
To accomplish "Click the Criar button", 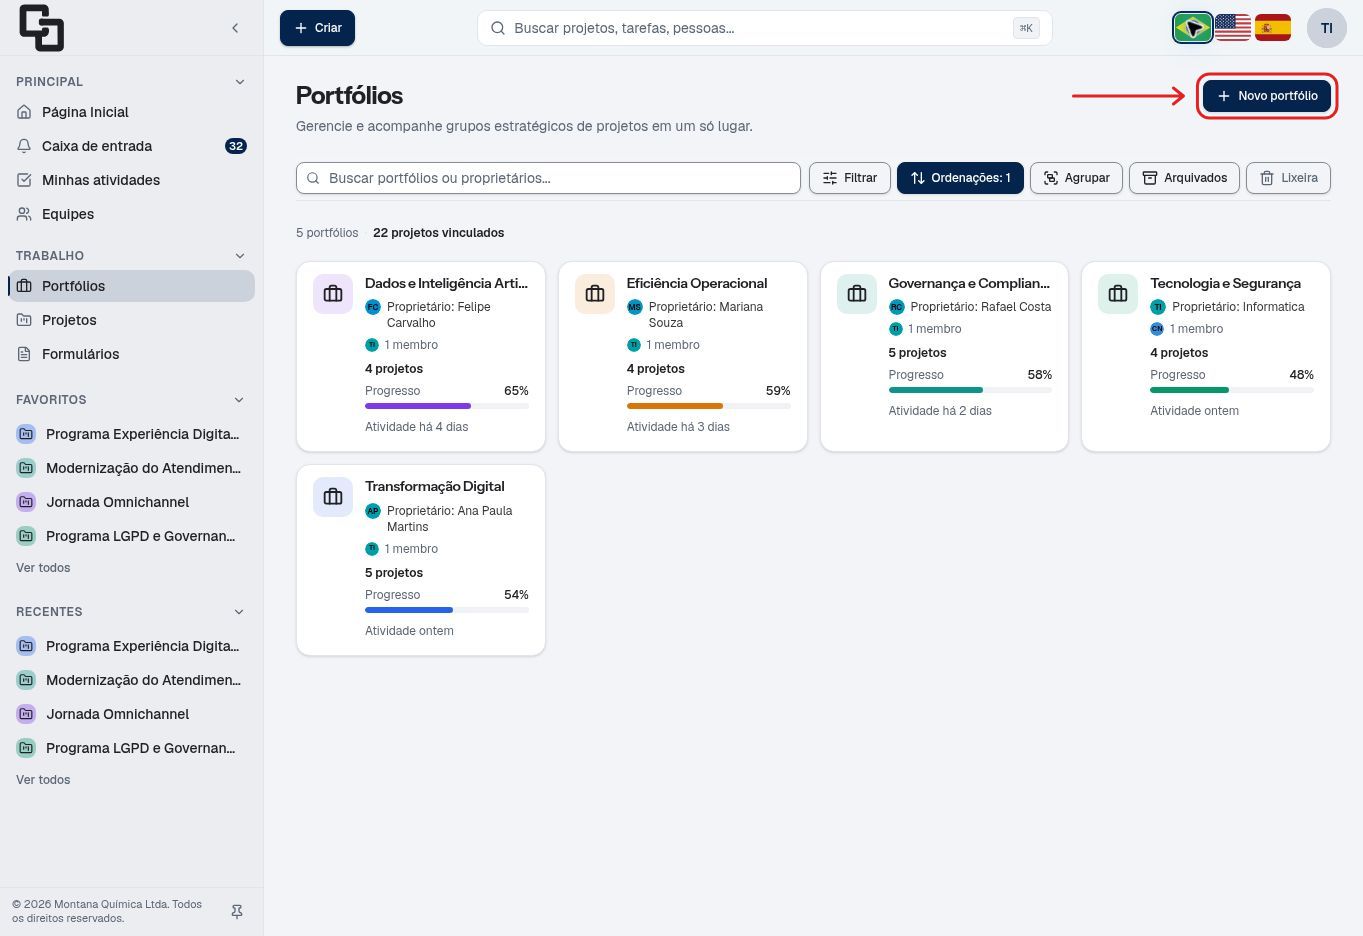I will 317,28.
